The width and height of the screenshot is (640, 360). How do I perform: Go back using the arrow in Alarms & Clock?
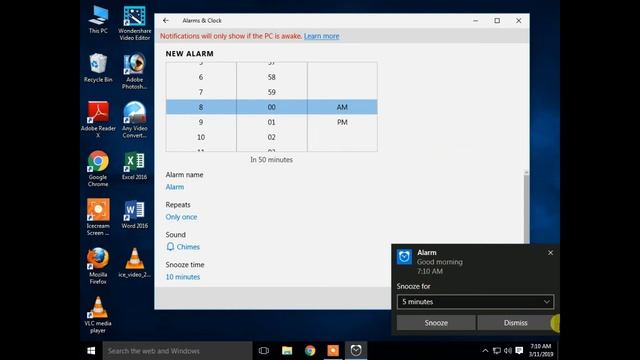pos(166,20)
